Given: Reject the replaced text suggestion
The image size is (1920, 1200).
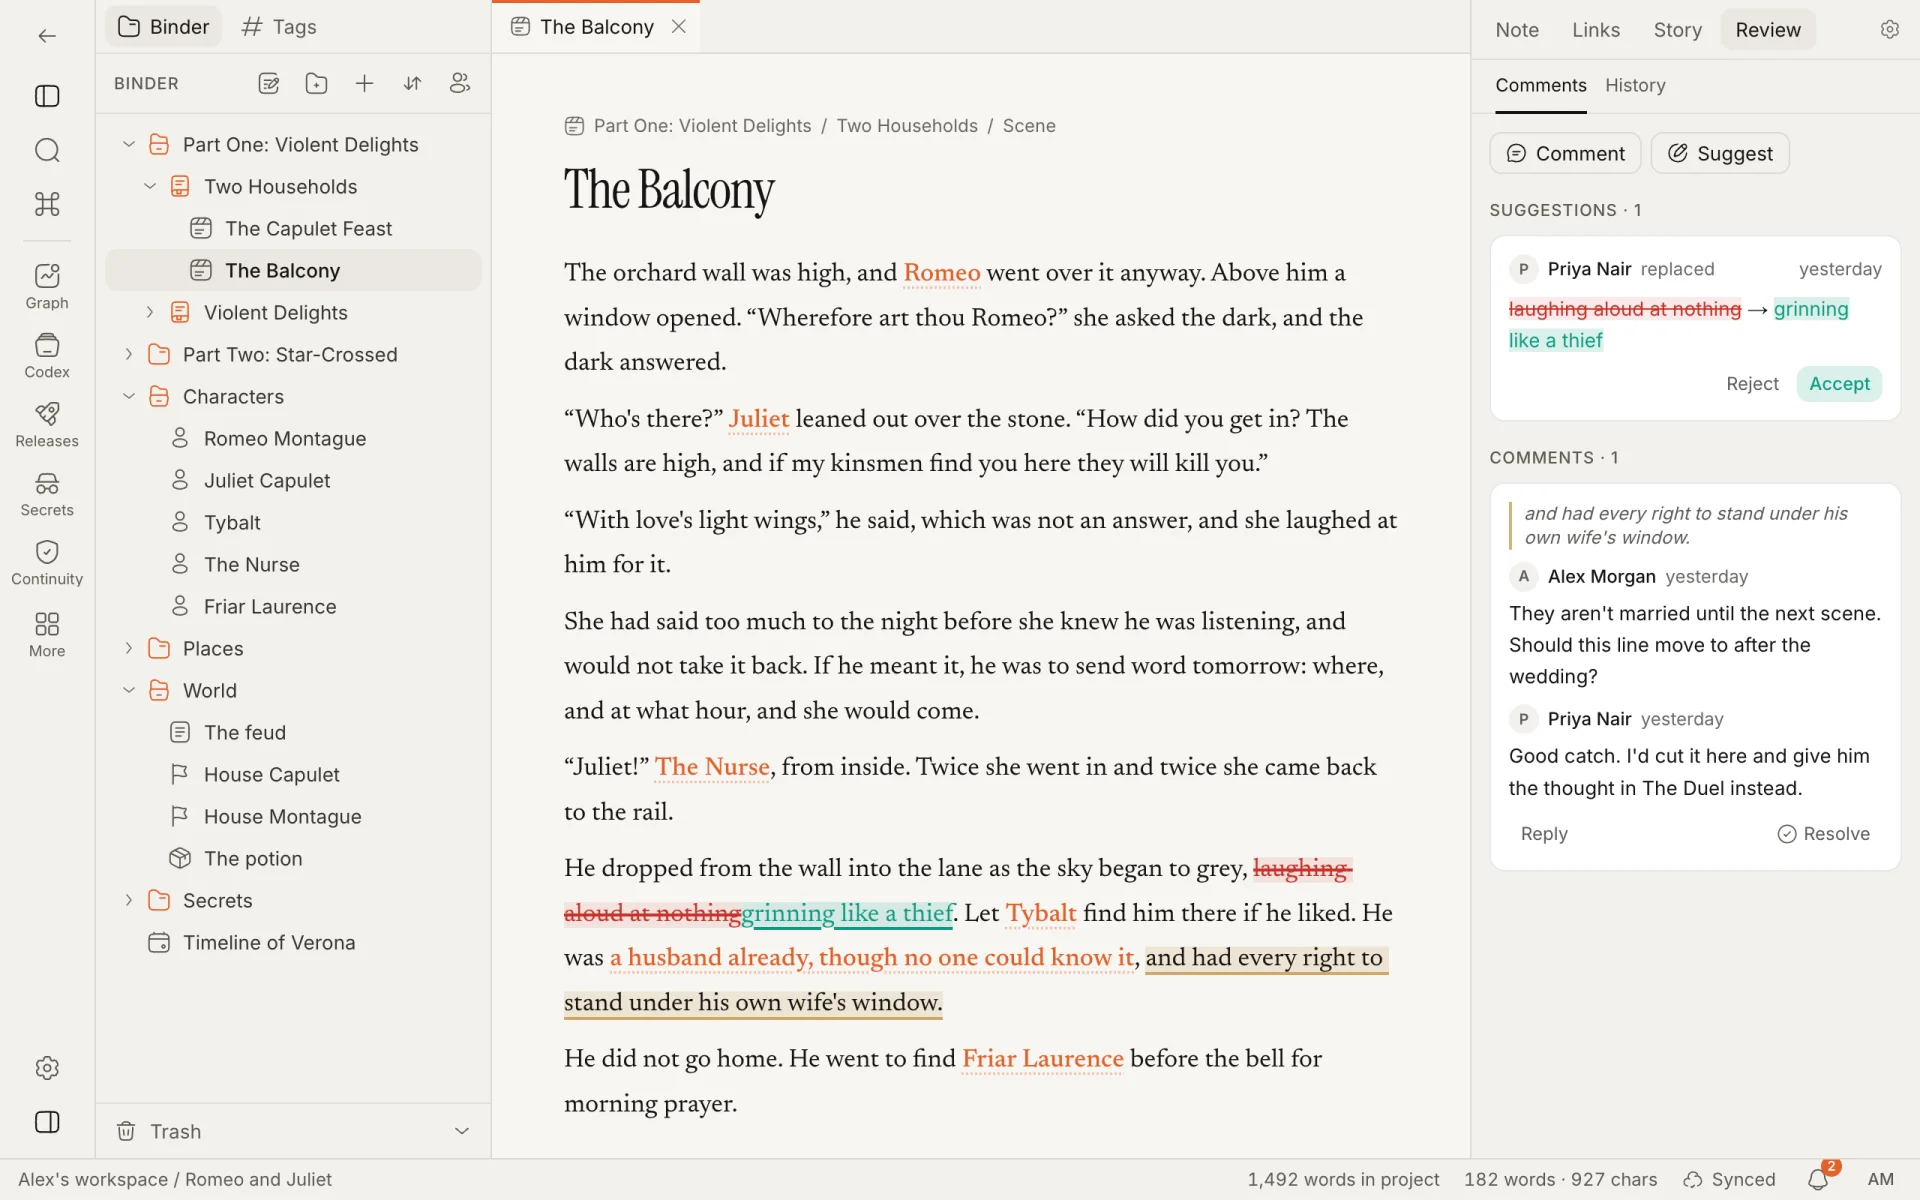Looking at the screenshot, I should [1752, 384].
